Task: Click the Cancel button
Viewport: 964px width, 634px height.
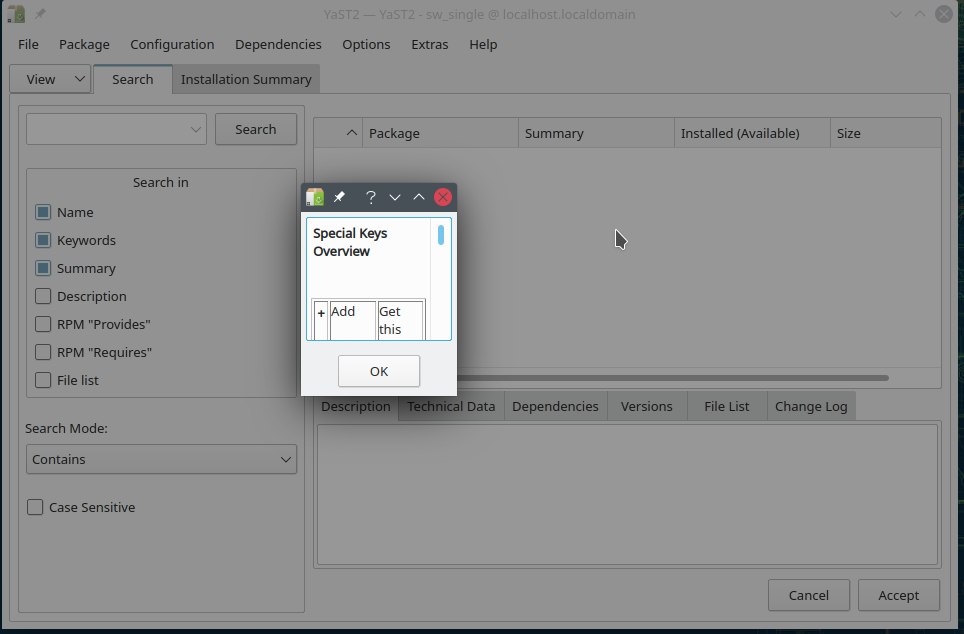Action: point(808,595)
